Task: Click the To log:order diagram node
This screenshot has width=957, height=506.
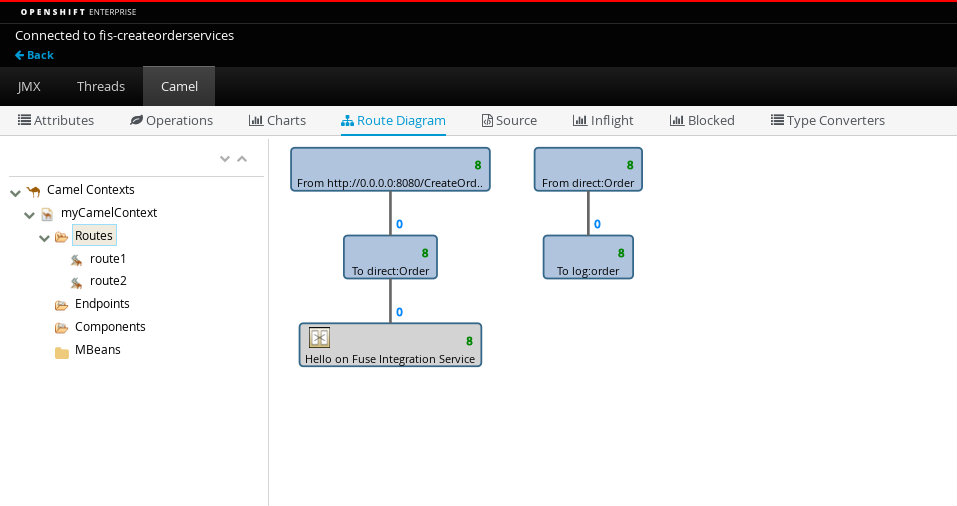Action: point(588,257)
